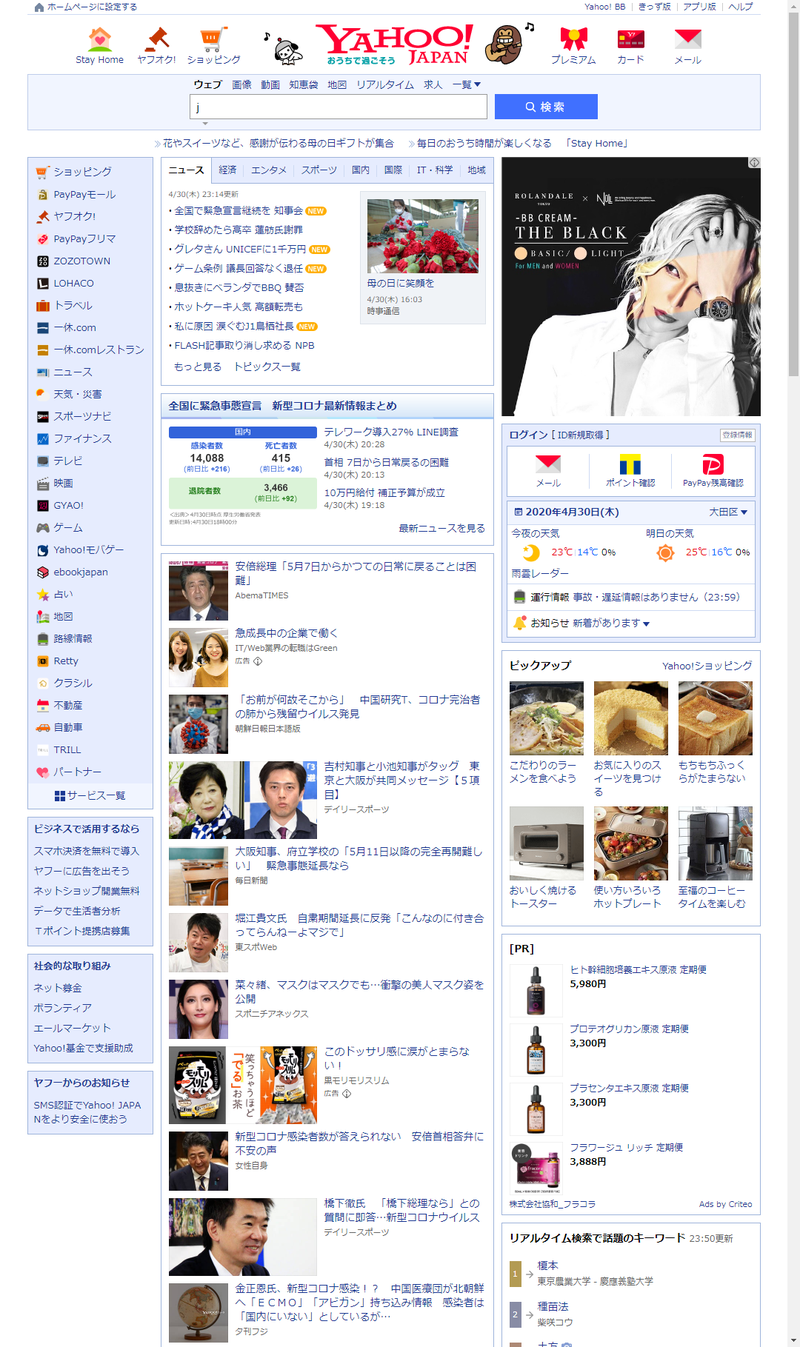Click the ad info icon on BB cream banner
Viewport: 800px width, 1347px height.
coord(754,163)
